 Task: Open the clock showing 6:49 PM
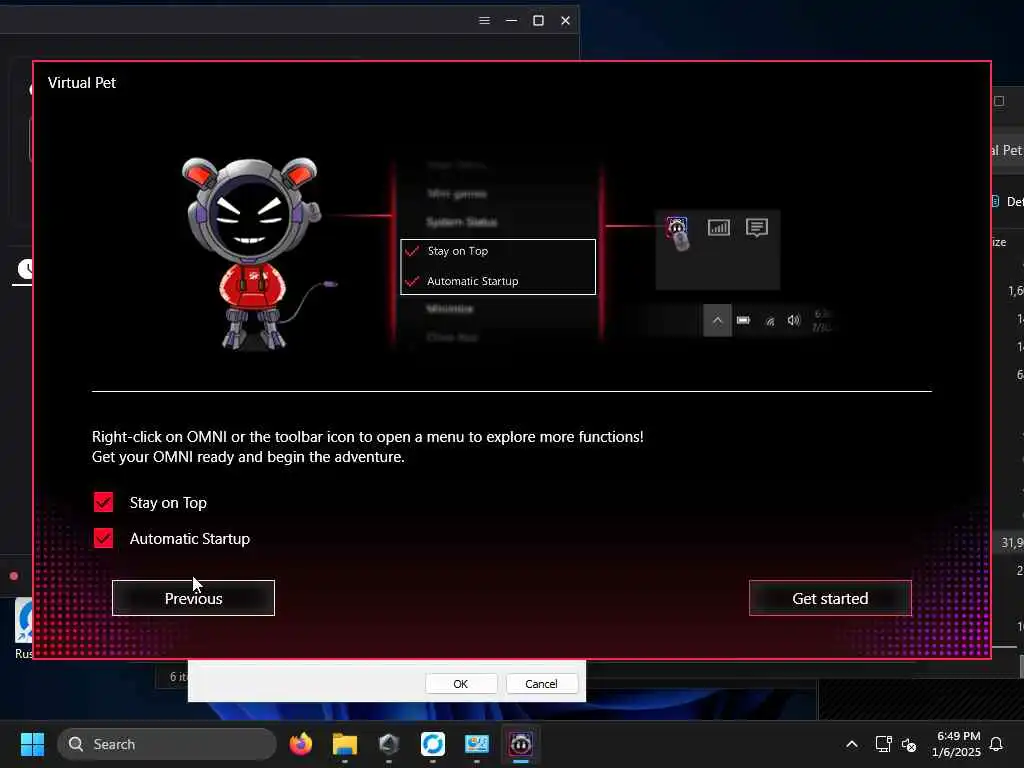tap(956, 744)
